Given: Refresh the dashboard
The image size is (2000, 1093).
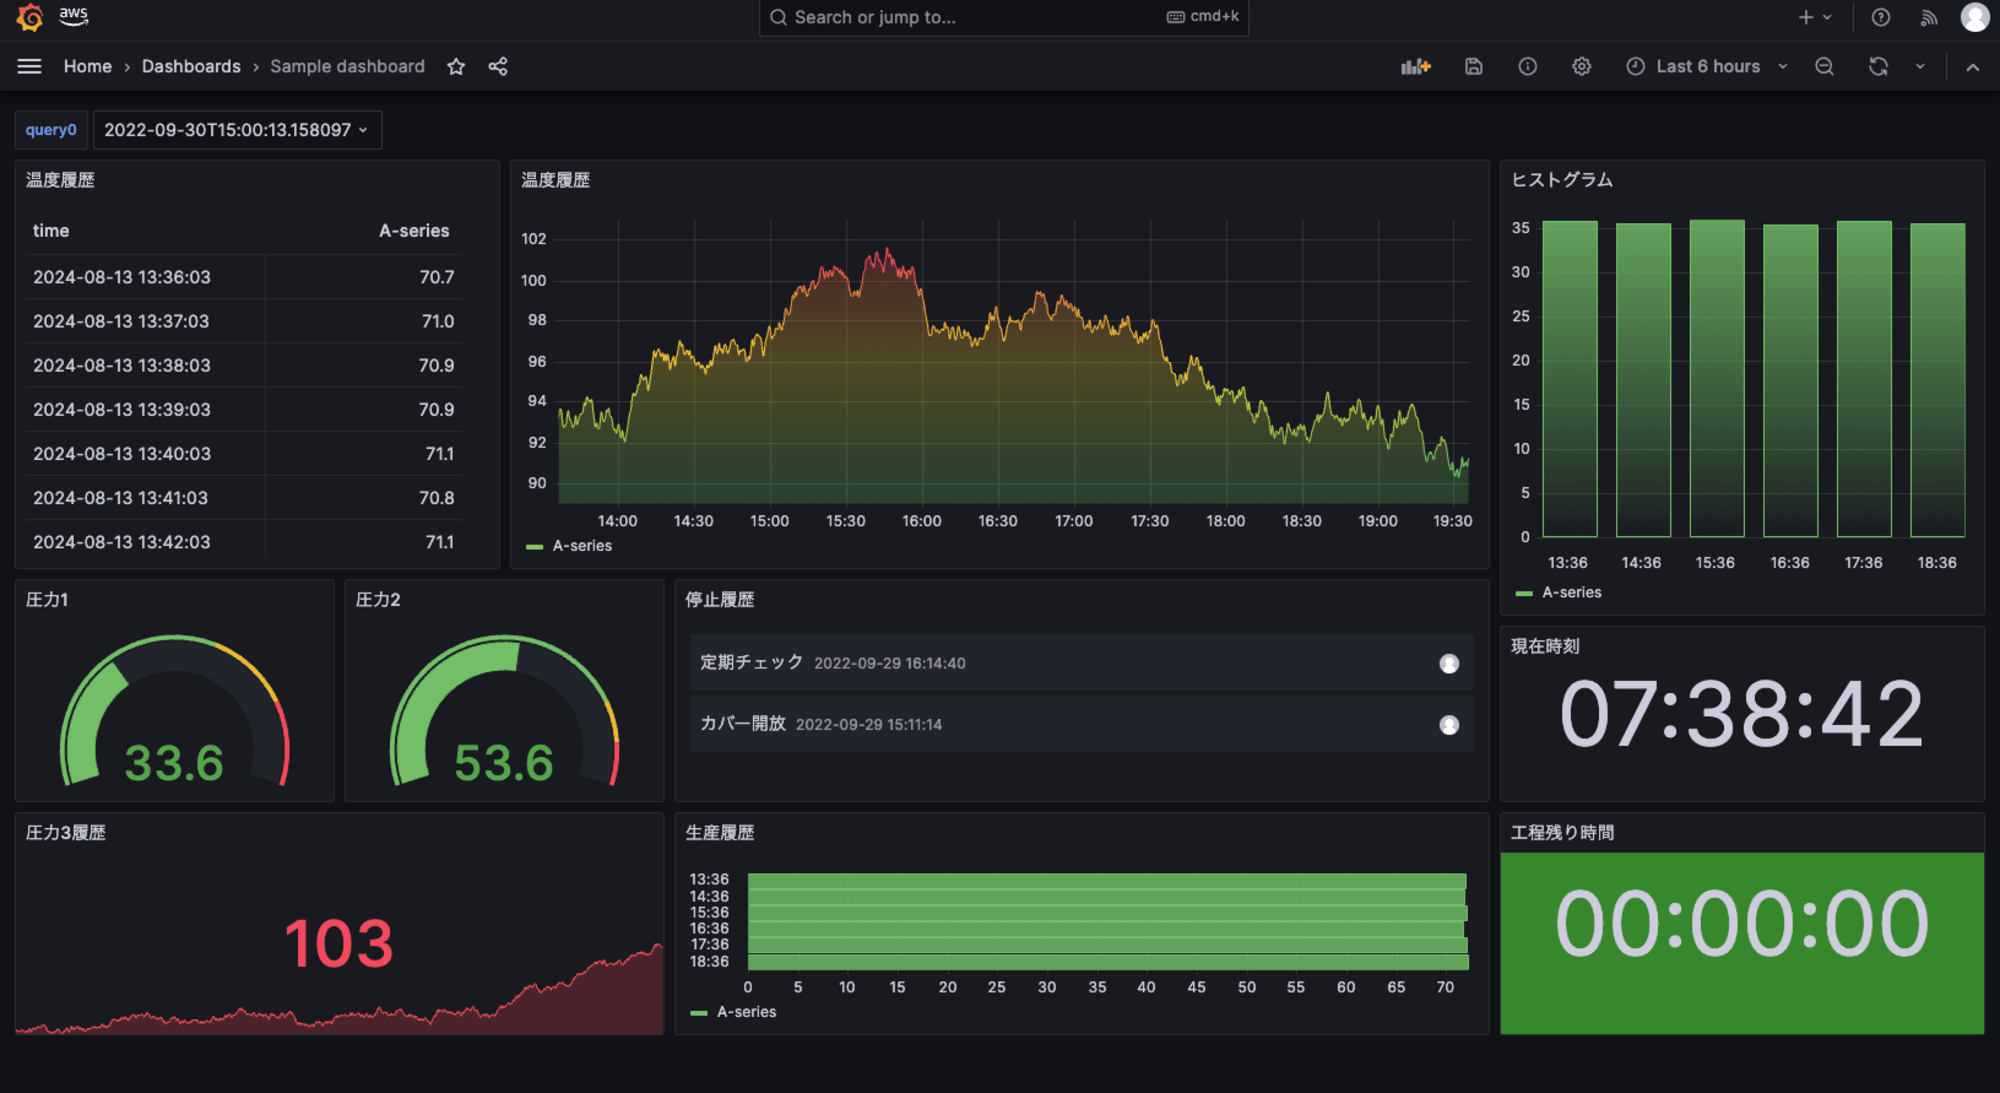Looking at the screenshot, I should pos(1878,66).
